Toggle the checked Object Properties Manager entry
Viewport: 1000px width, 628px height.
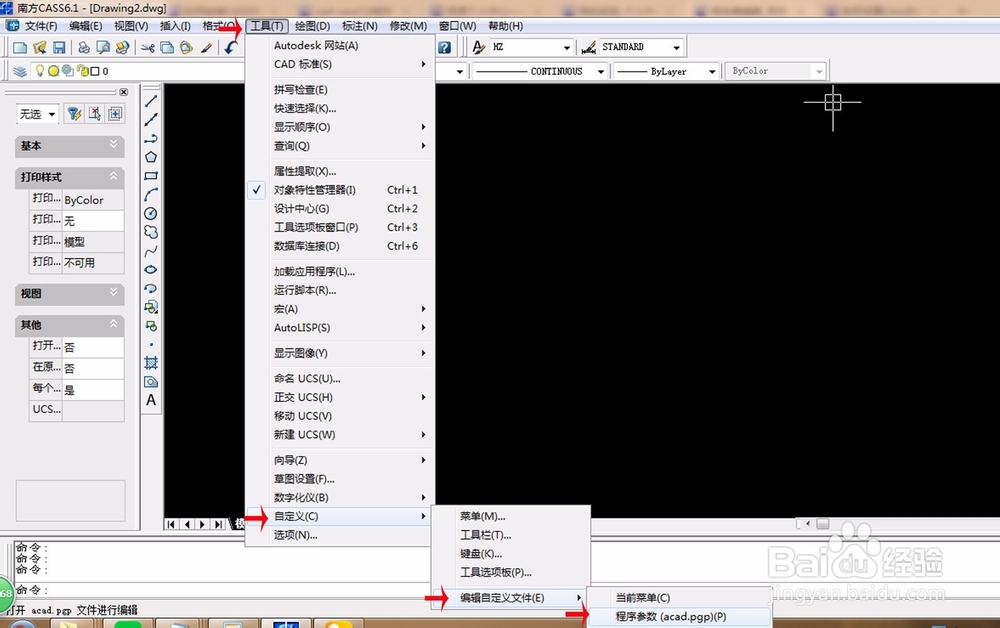click(x=340, y=190)
